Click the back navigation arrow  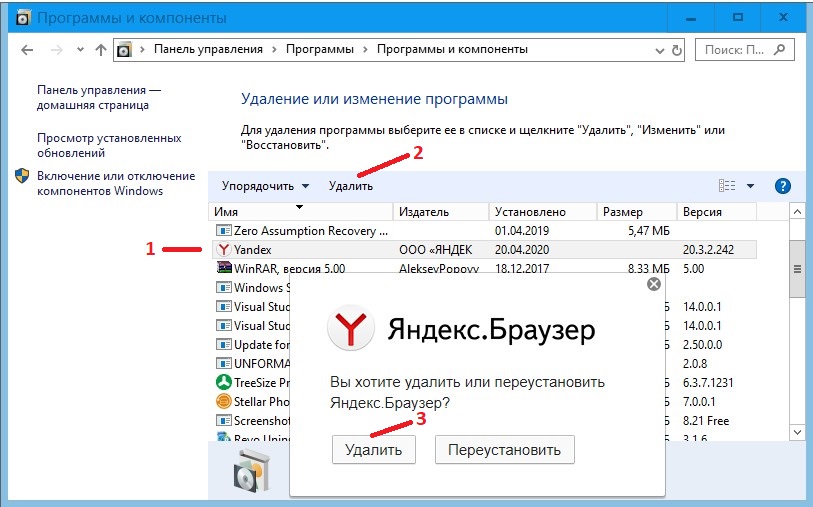pos(24,49)
